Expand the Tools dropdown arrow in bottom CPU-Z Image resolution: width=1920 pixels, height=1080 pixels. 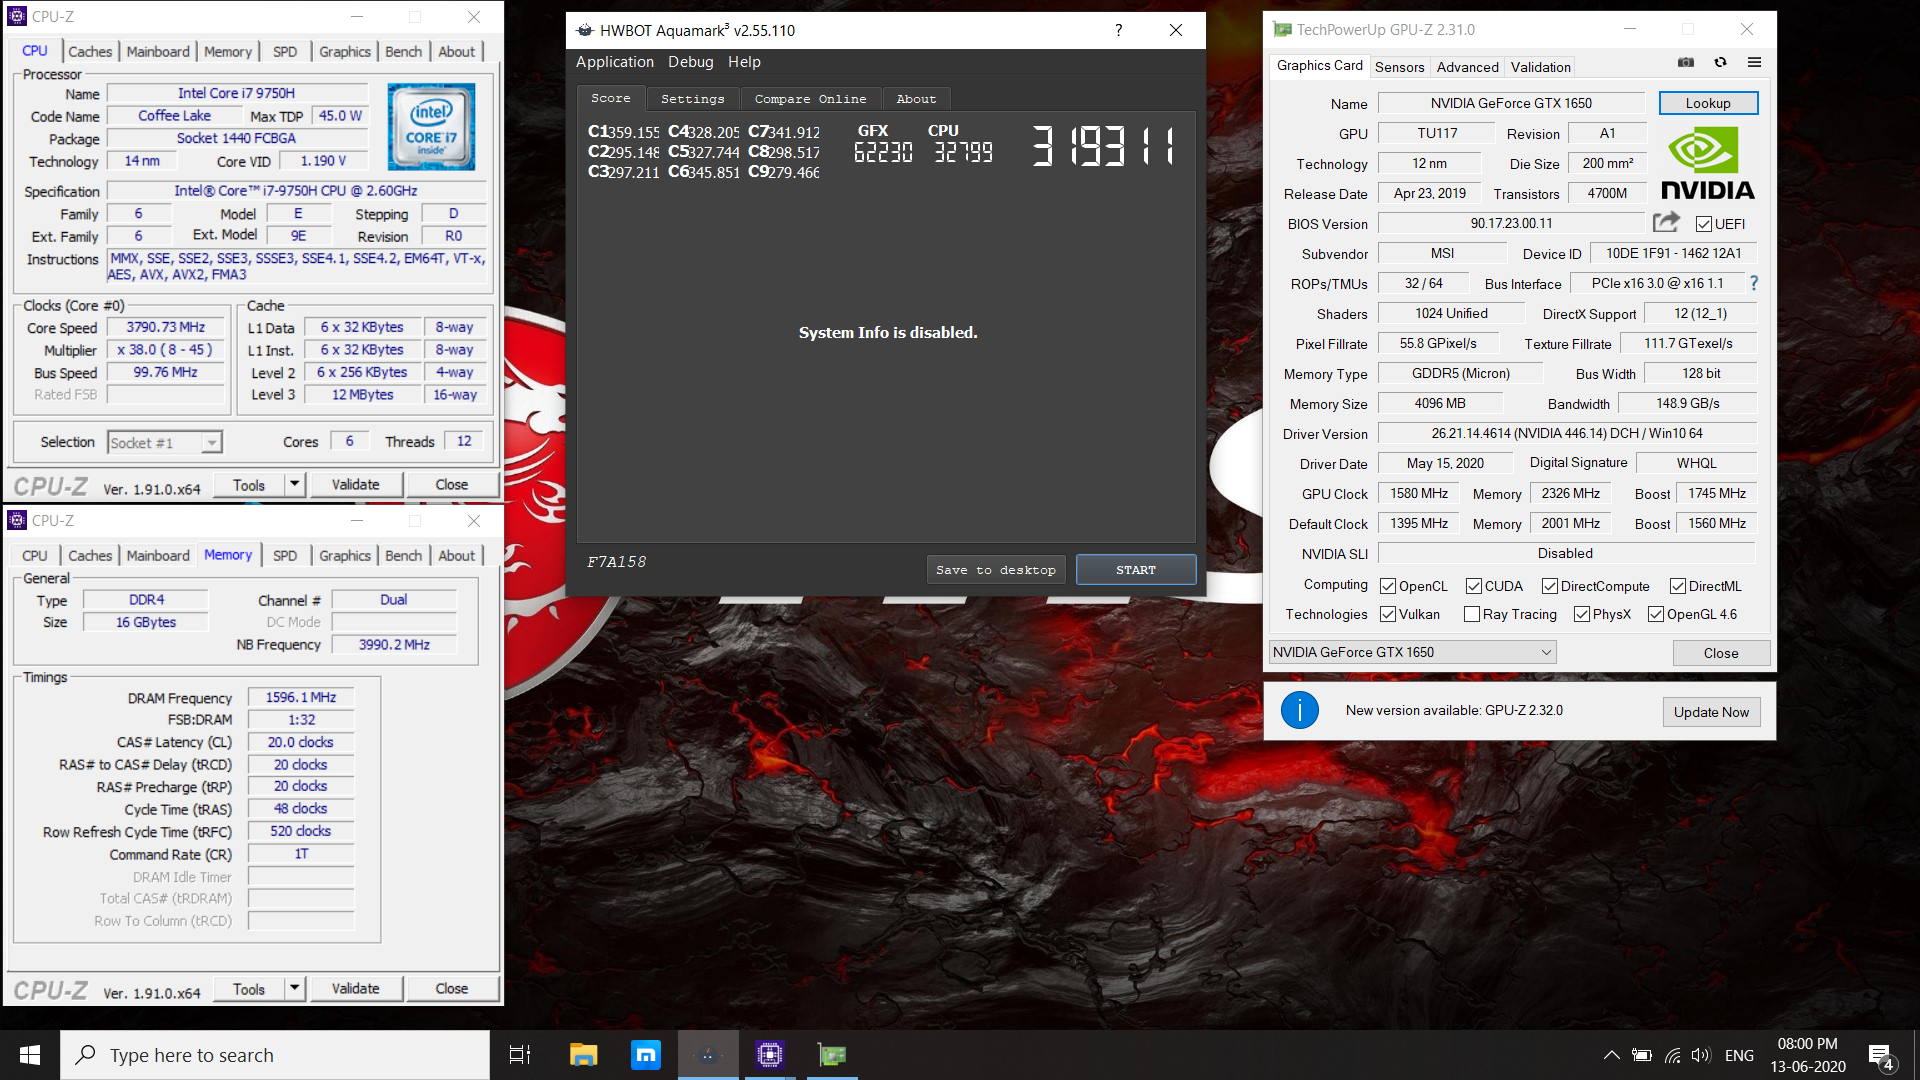294,989
